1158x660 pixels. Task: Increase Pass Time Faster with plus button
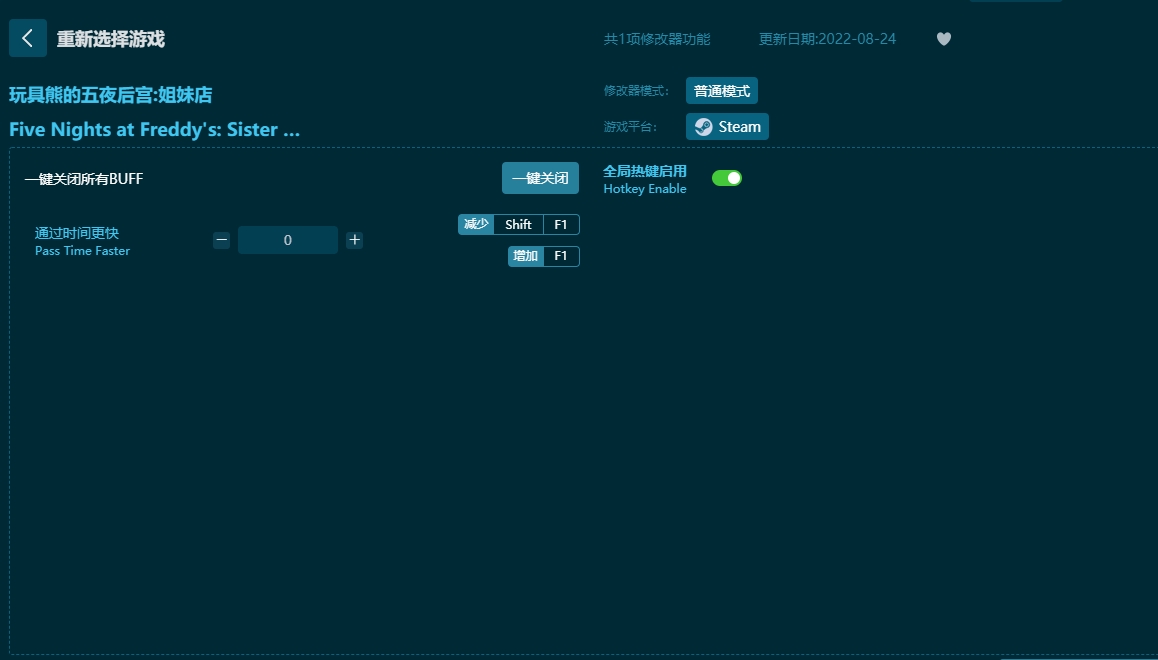354,240
